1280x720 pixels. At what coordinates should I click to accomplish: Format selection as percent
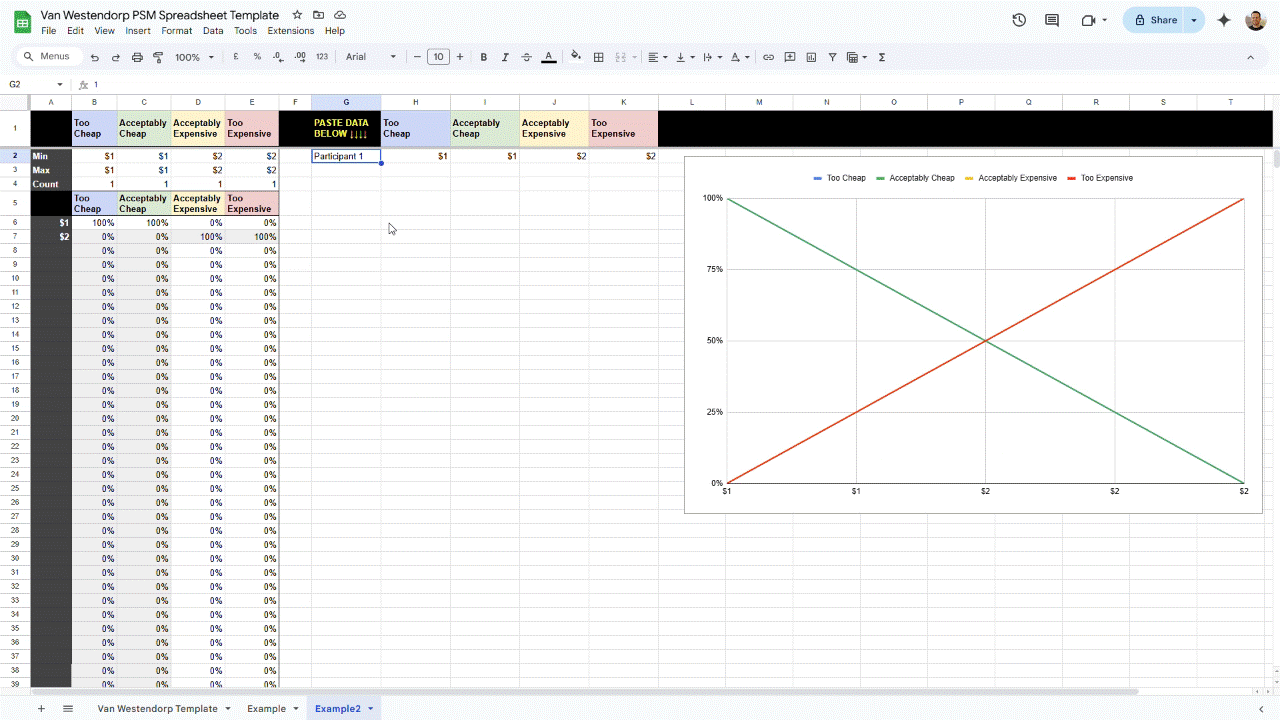[255, 57]
